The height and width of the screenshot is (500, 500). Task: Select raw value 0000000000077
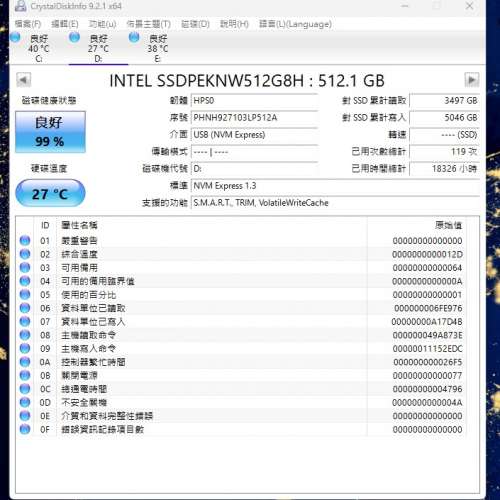pos(428,376)
